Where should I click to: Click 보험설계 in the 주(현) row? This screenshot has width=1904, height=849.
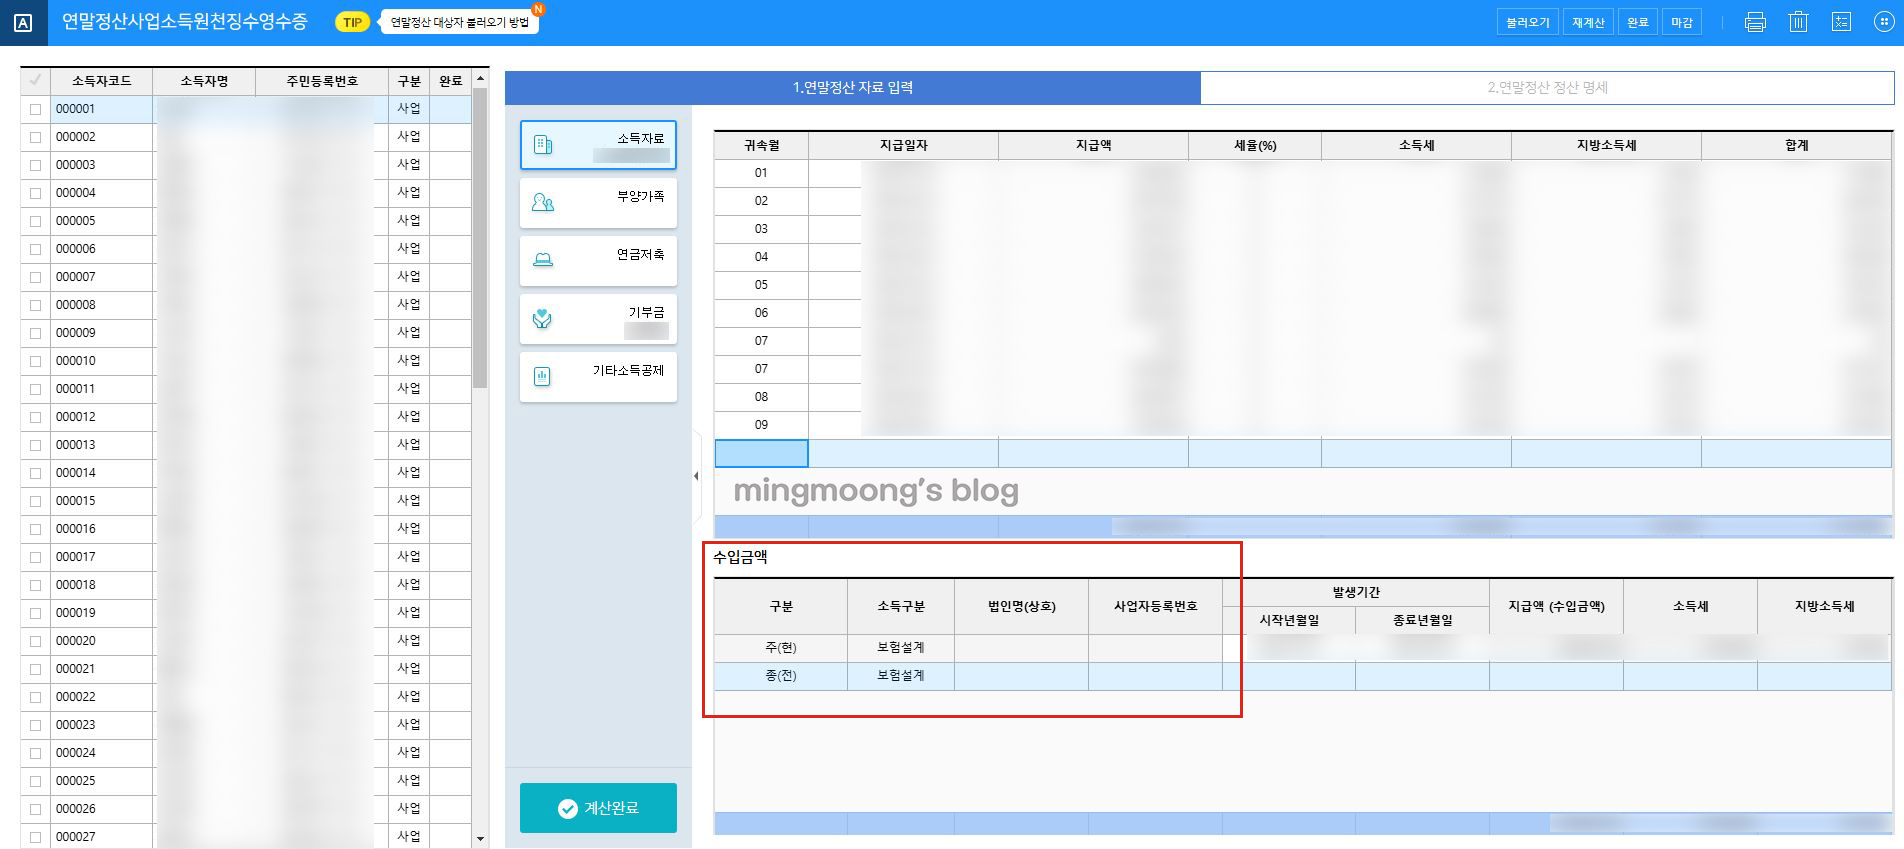click(901, 648)
